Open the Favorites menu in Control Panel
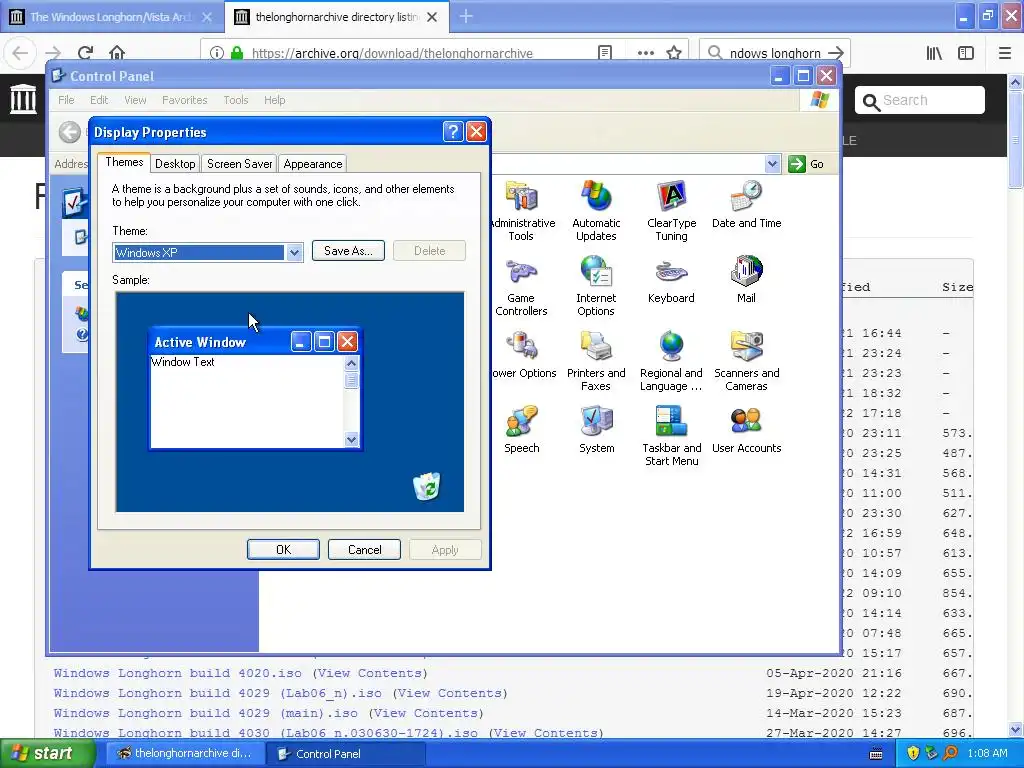This screenshot has height=768, width=1024. [185, 100]
